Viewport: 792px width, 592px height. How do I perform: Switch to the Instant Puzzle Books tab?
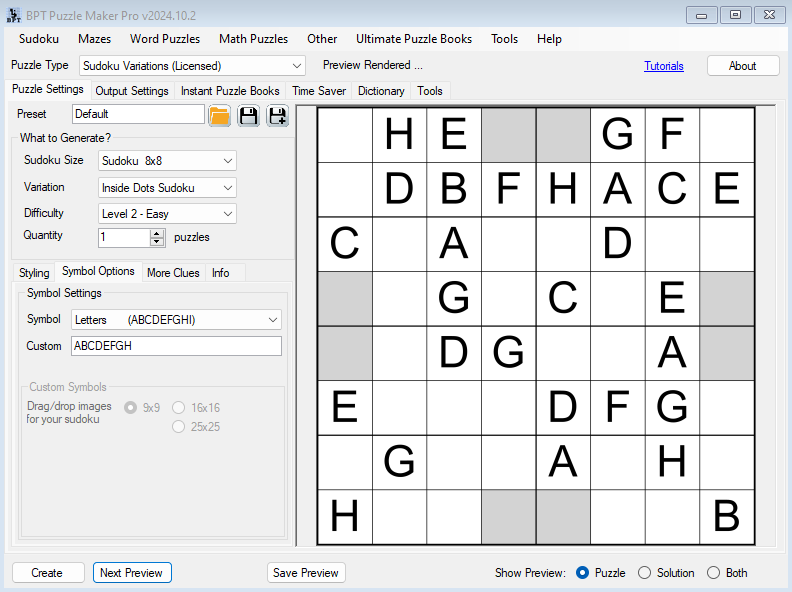(x=230, y=91)
